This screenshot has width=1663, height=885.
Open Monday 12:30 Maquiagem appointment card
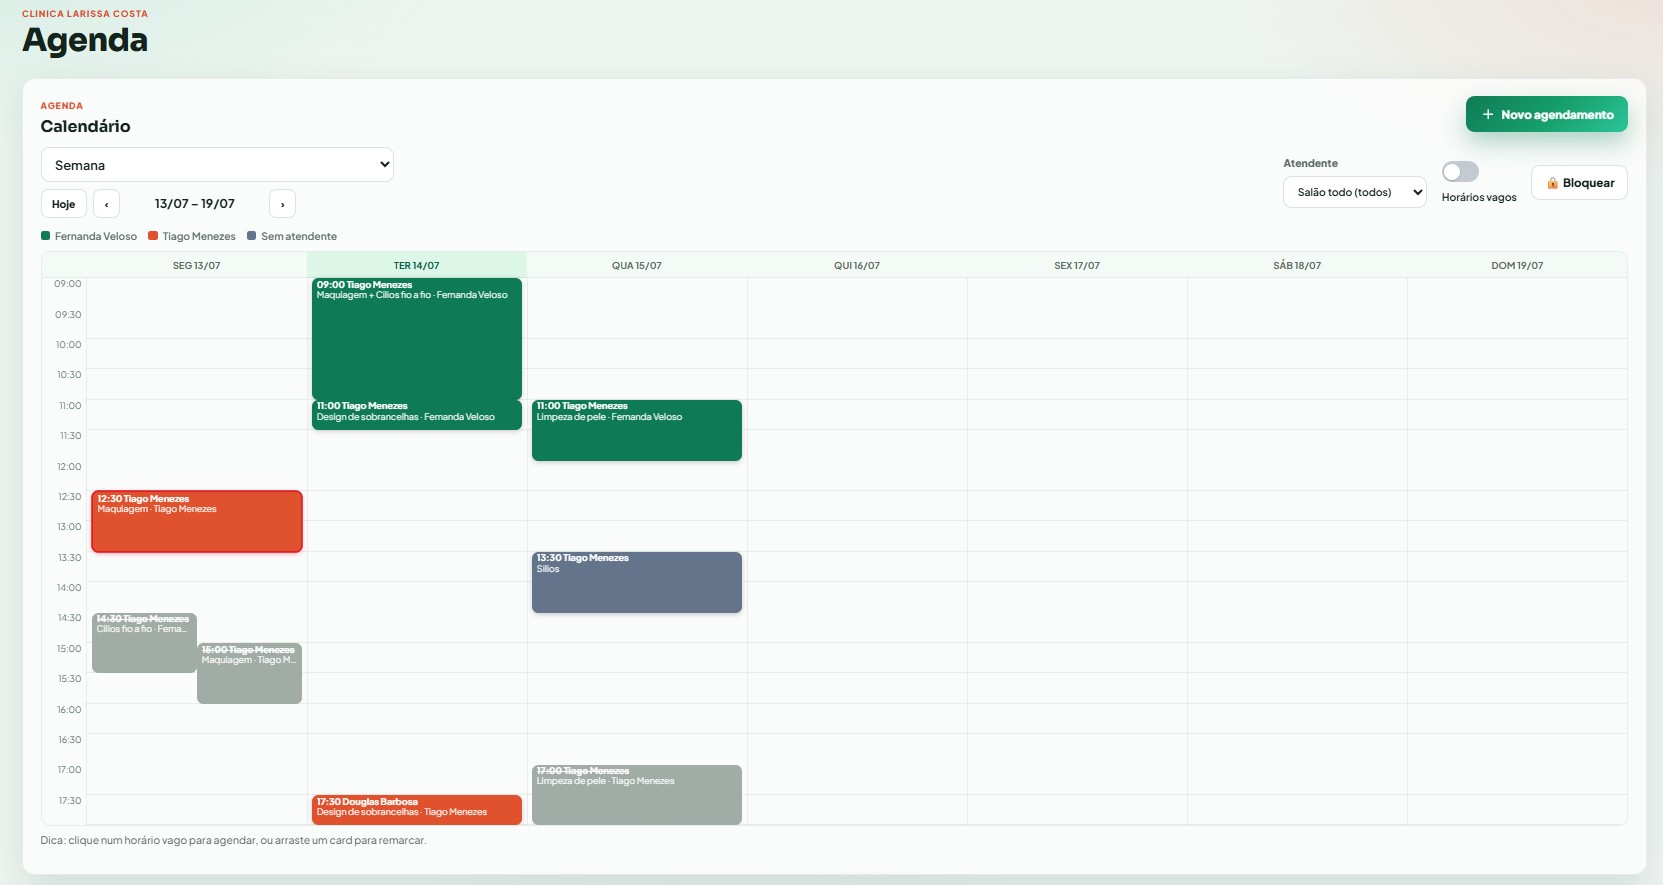[197, 521]
